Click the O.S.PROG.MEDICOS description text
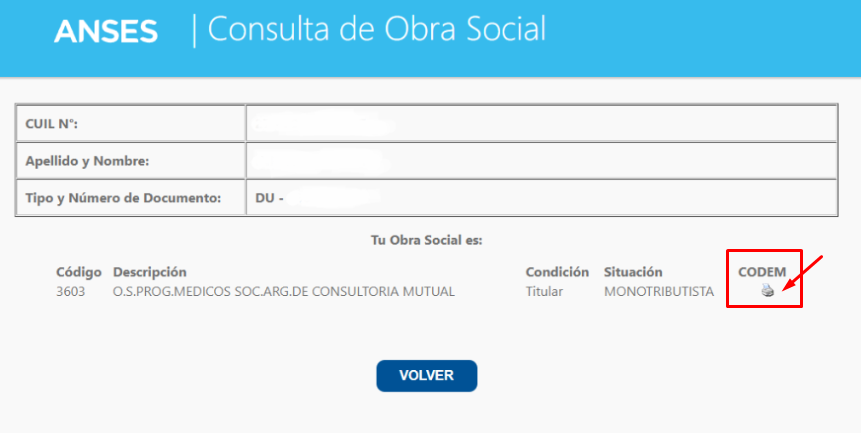This screenshot has width=861, height=433. click(284, 292)
